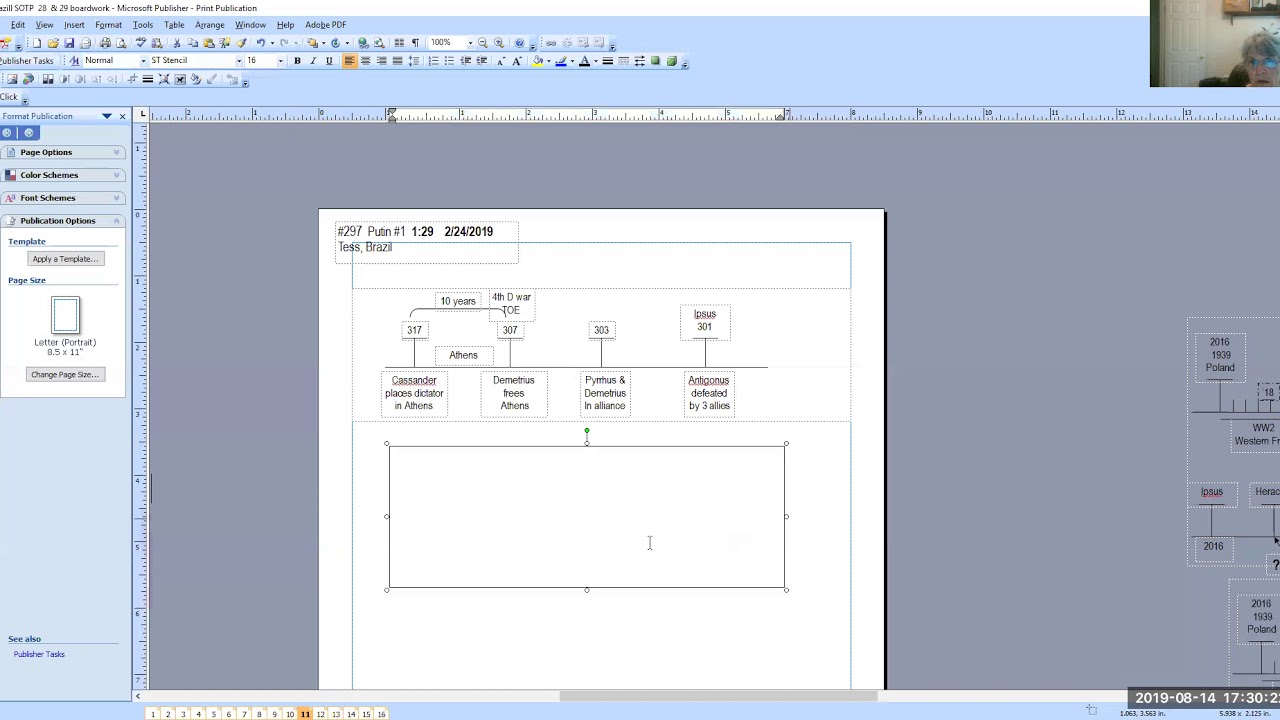Open the Publisher Tasks link
This screenshot has height=720, width=1280.
[39, 654]
